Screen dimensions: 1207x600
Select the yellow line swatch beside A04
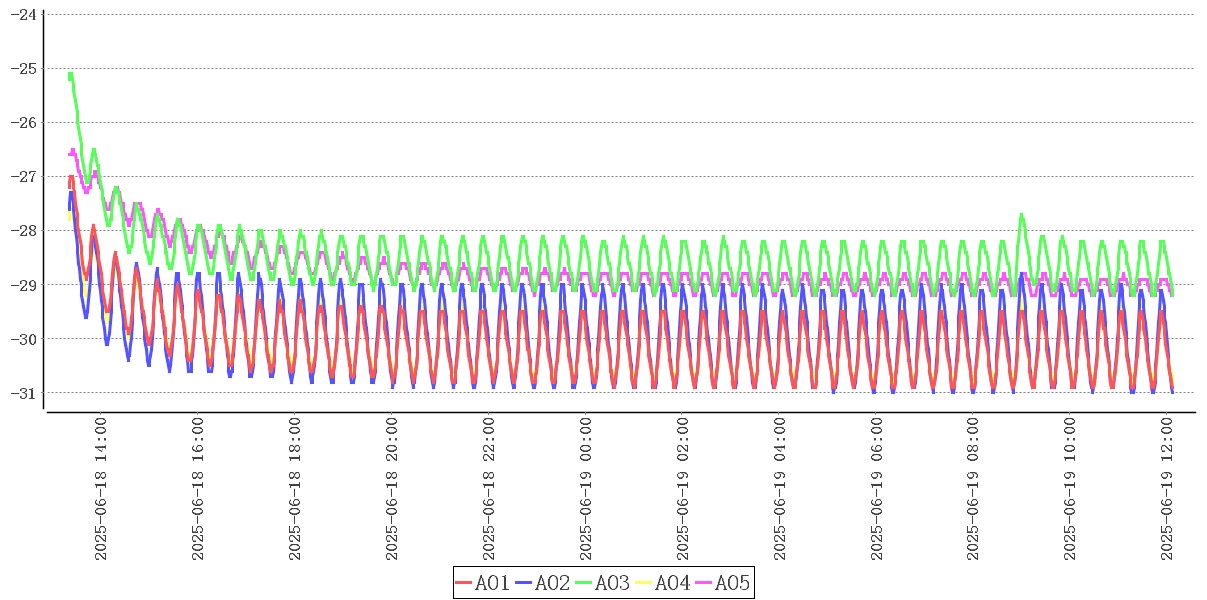point(644,583)
